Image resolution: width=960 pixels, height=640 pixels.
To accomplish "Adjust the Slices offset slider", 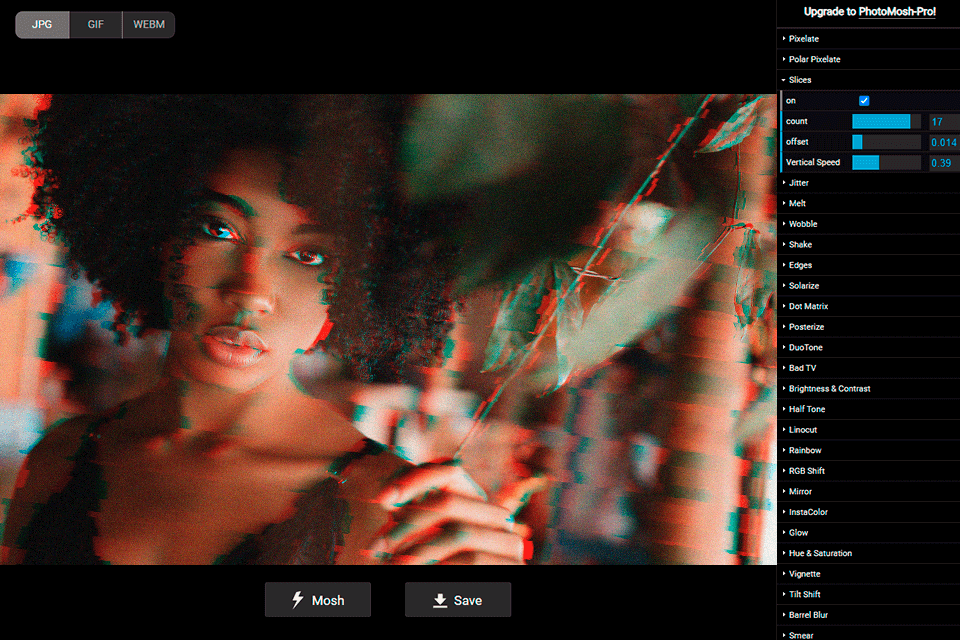I will (x=886, y=142).
